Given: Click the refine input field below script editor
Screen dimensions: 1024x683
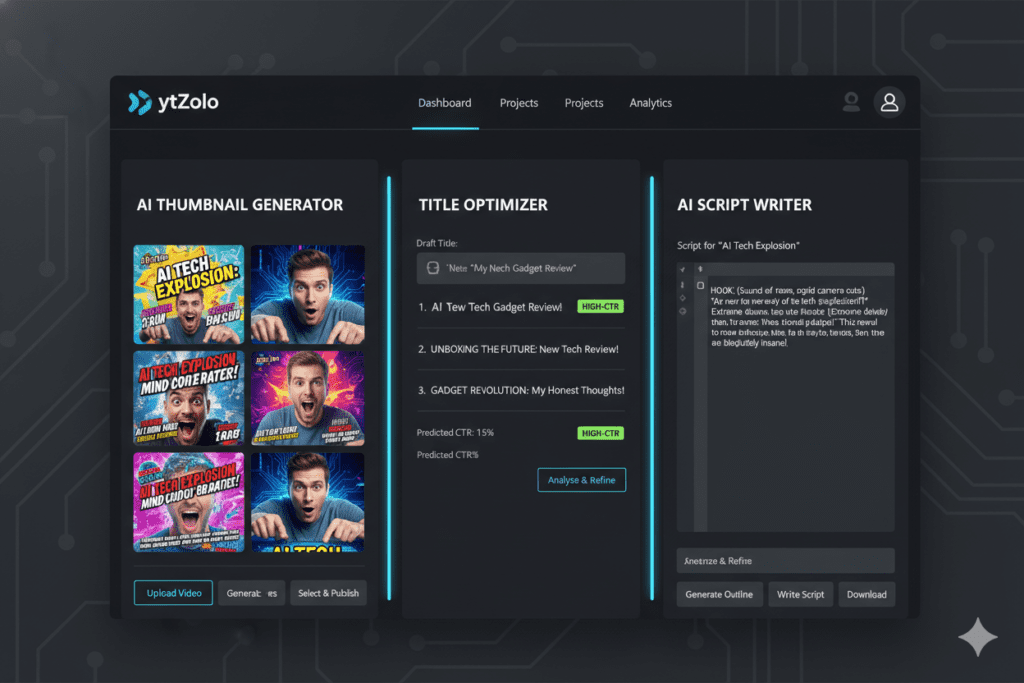Looking at the screenshot, I should (785, 561).
